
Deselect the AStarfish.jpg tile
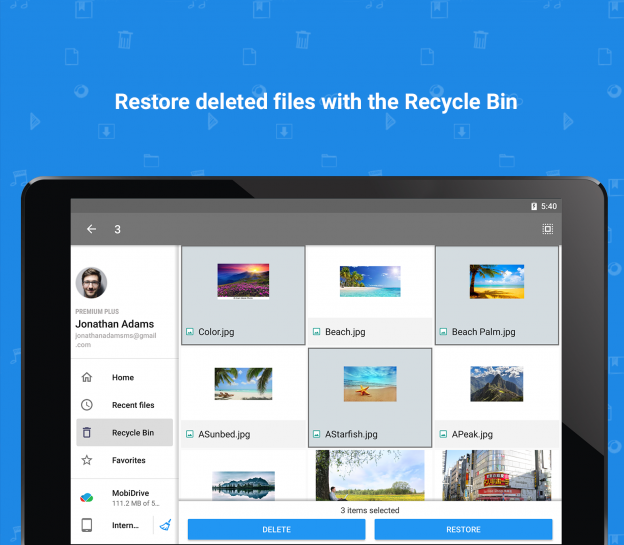click(370, 398)
